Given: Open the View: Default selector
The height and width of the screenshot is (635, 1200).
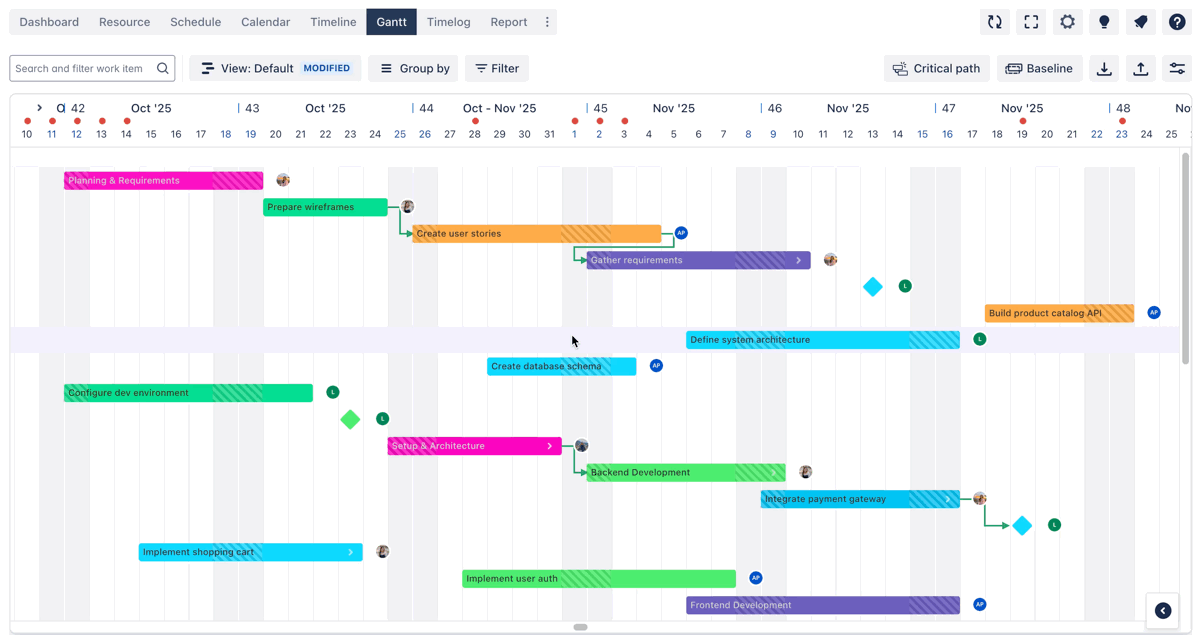Looking at the screenshot, I should click(275, 69).
